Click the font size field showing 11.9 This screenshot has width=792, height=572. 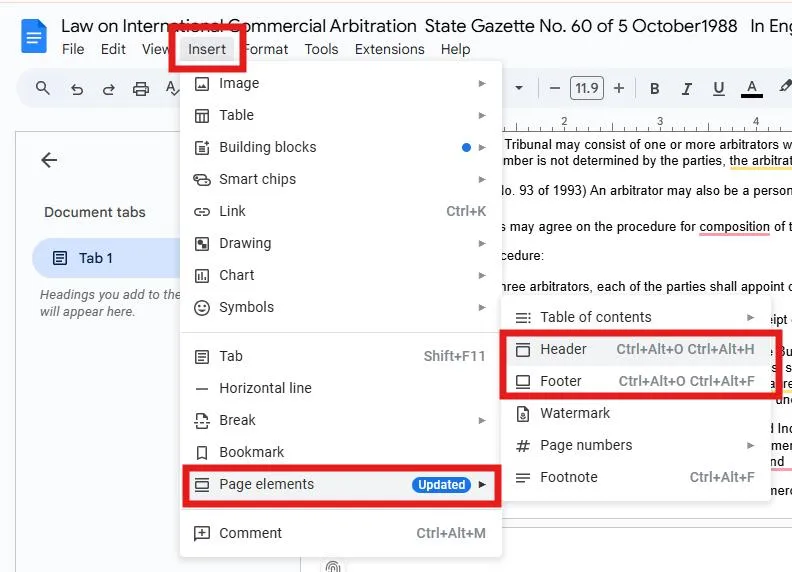tap(586, 88)
